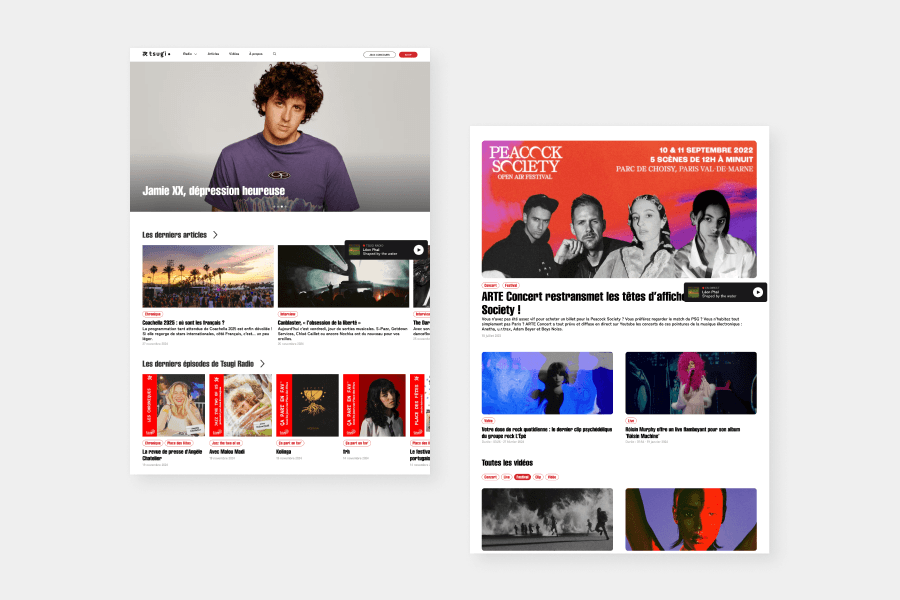The image size is (900, 600).
Task: Filter Toutes les vidéos by Vidéo chip
Action: point(552,477)
